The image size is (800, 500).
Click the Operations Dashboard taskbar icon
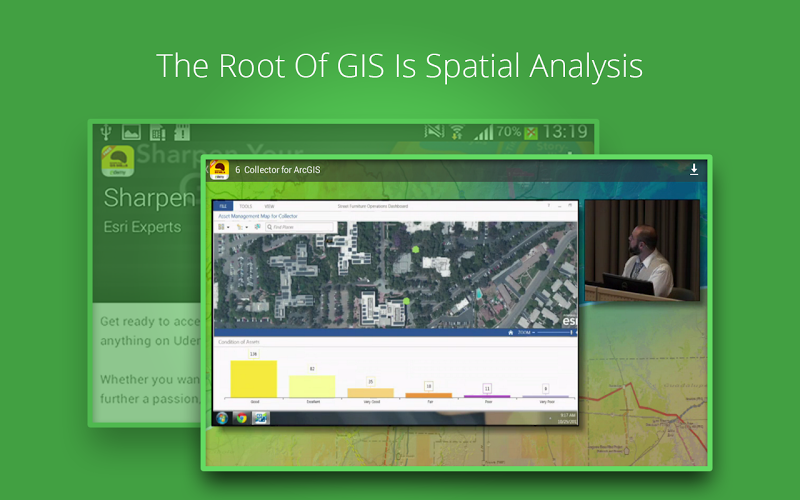click(261, 418)
